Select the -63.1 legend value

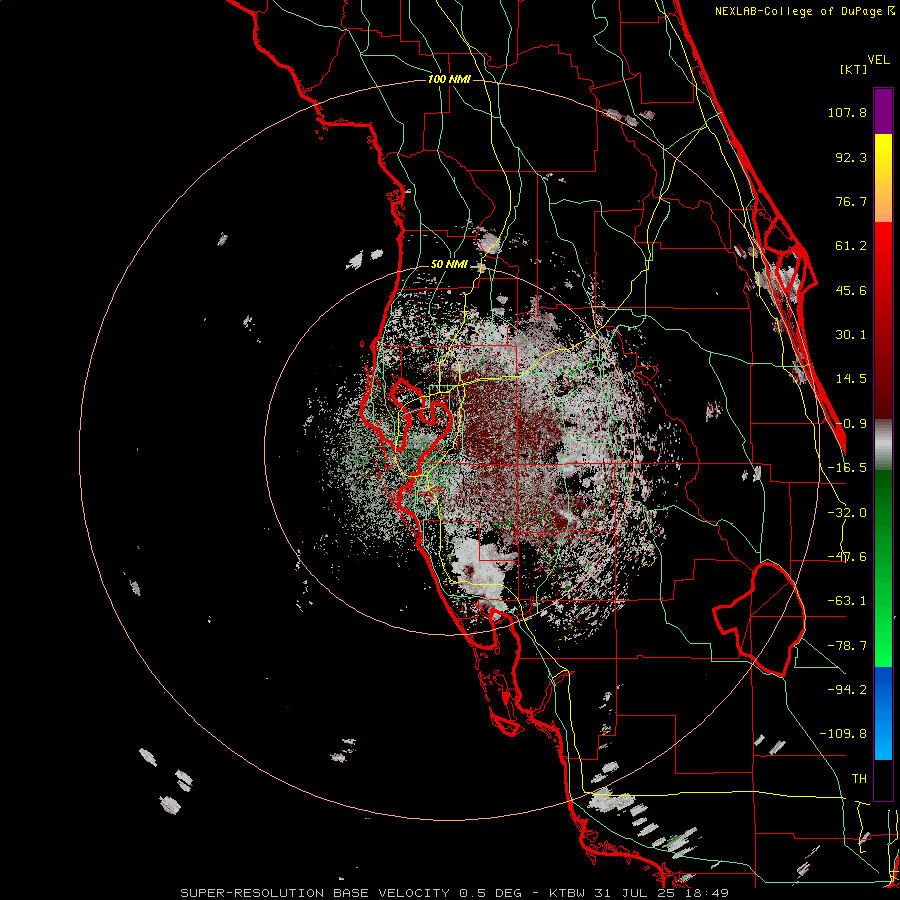click(847, 601)
